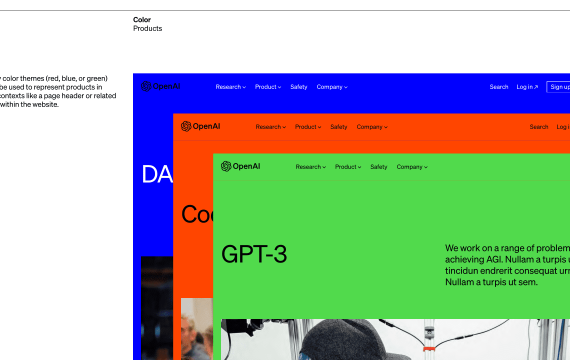Click the color themes description text

coord(58,91)
